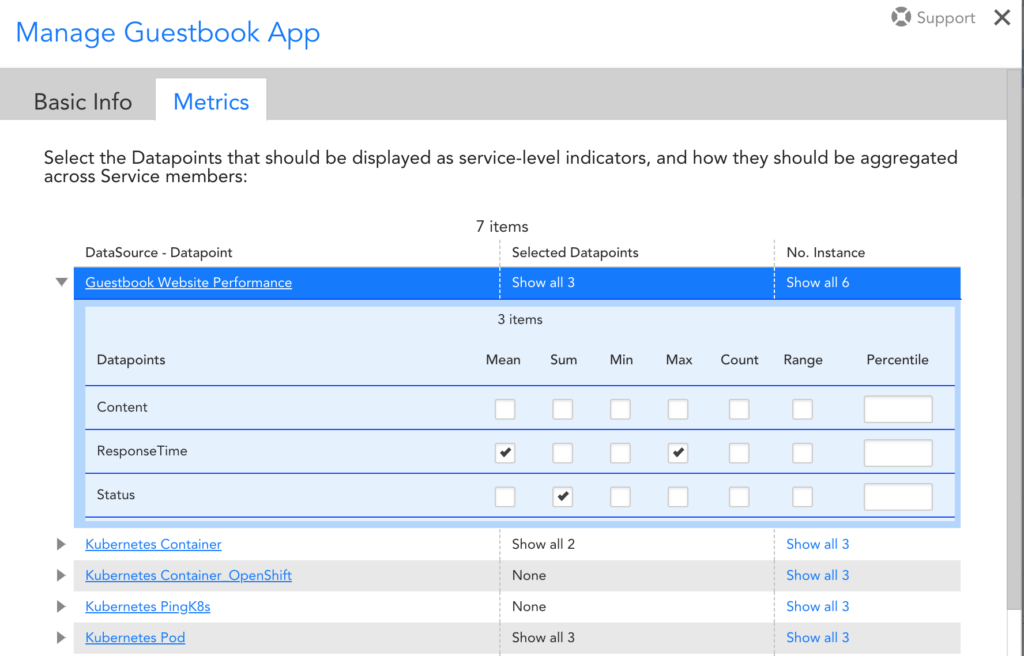This screenshot has width=1024, height=656.
Task: Close the Manage Guestbook App dialog
Action: click(x=1002, y=17)
